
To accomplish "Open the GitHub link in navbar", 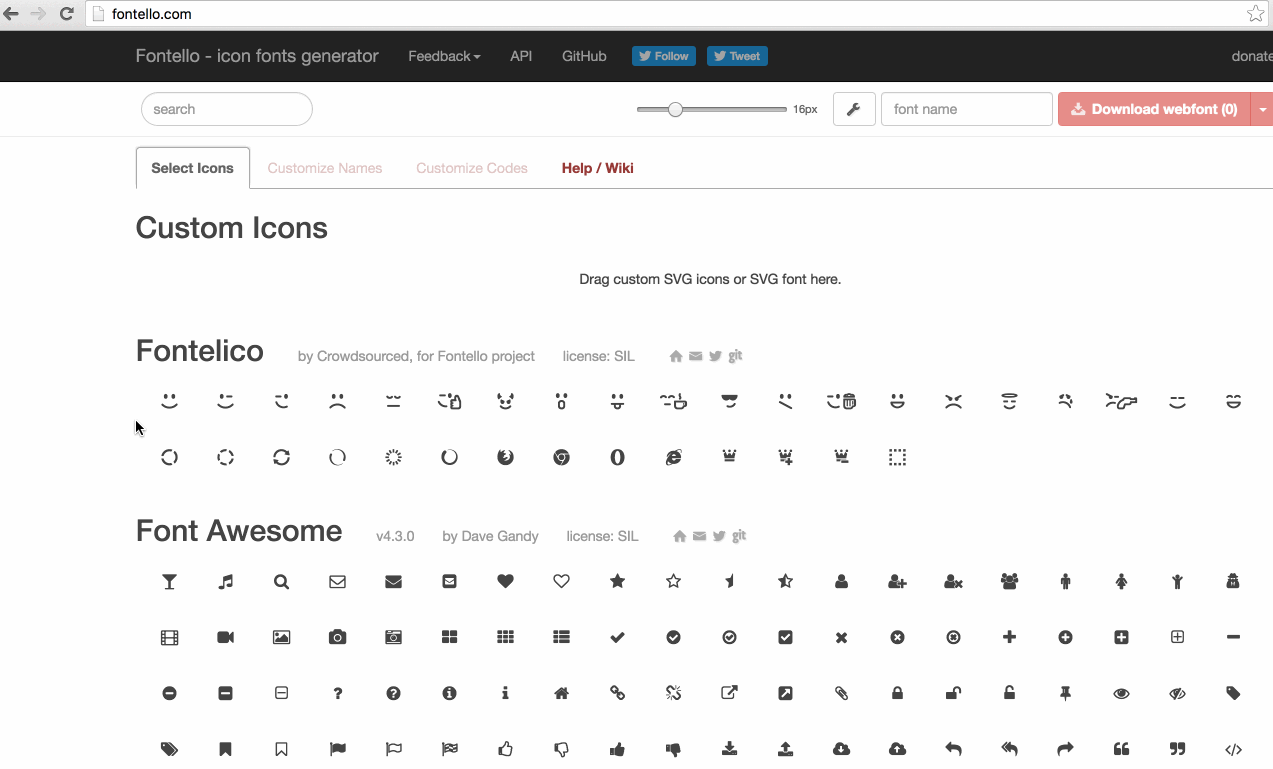I will [x=584, y=56].
